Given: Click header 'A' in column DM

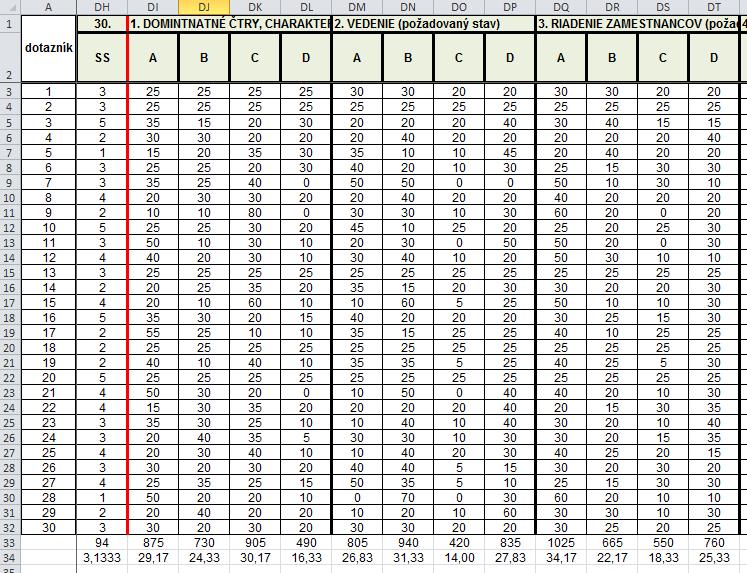Looking at the screenshot, I should 357,58.
